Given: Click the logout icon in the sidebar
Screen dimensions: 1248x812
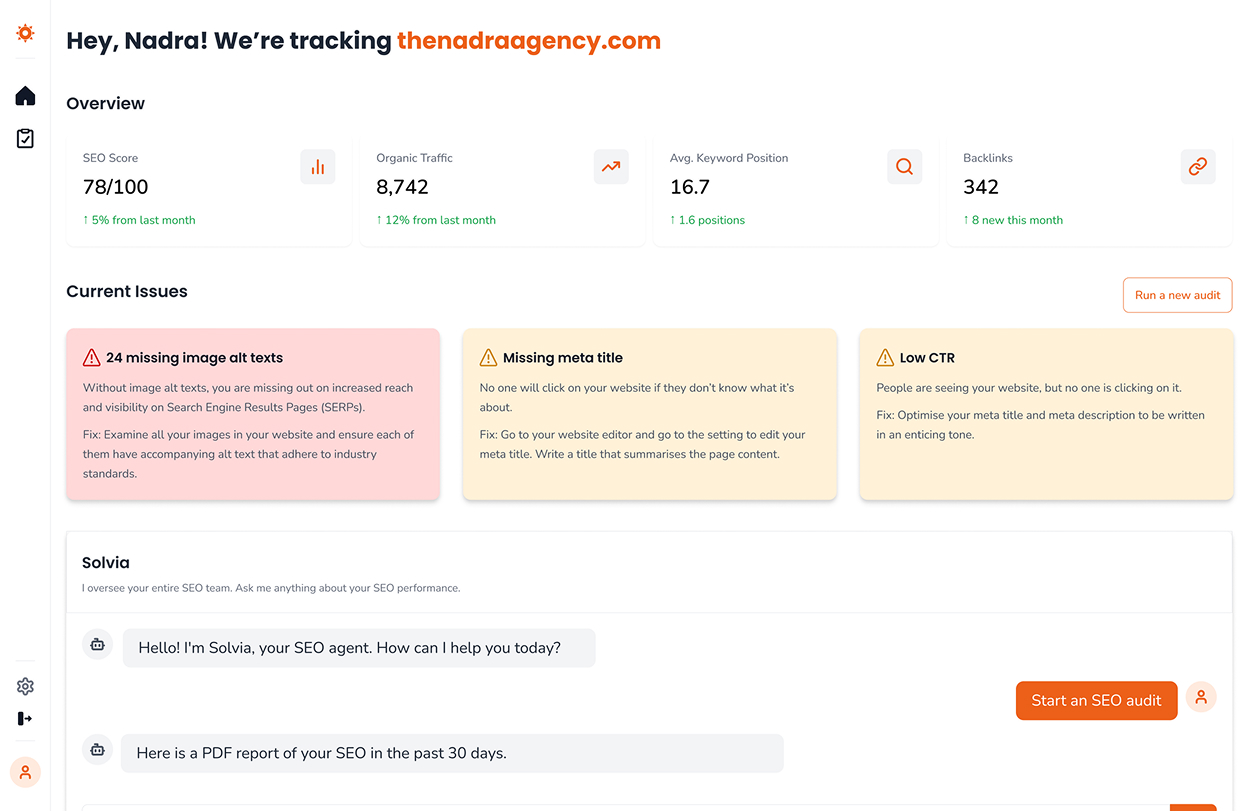Looking at the screenshot, I should [x=25, y=718].
